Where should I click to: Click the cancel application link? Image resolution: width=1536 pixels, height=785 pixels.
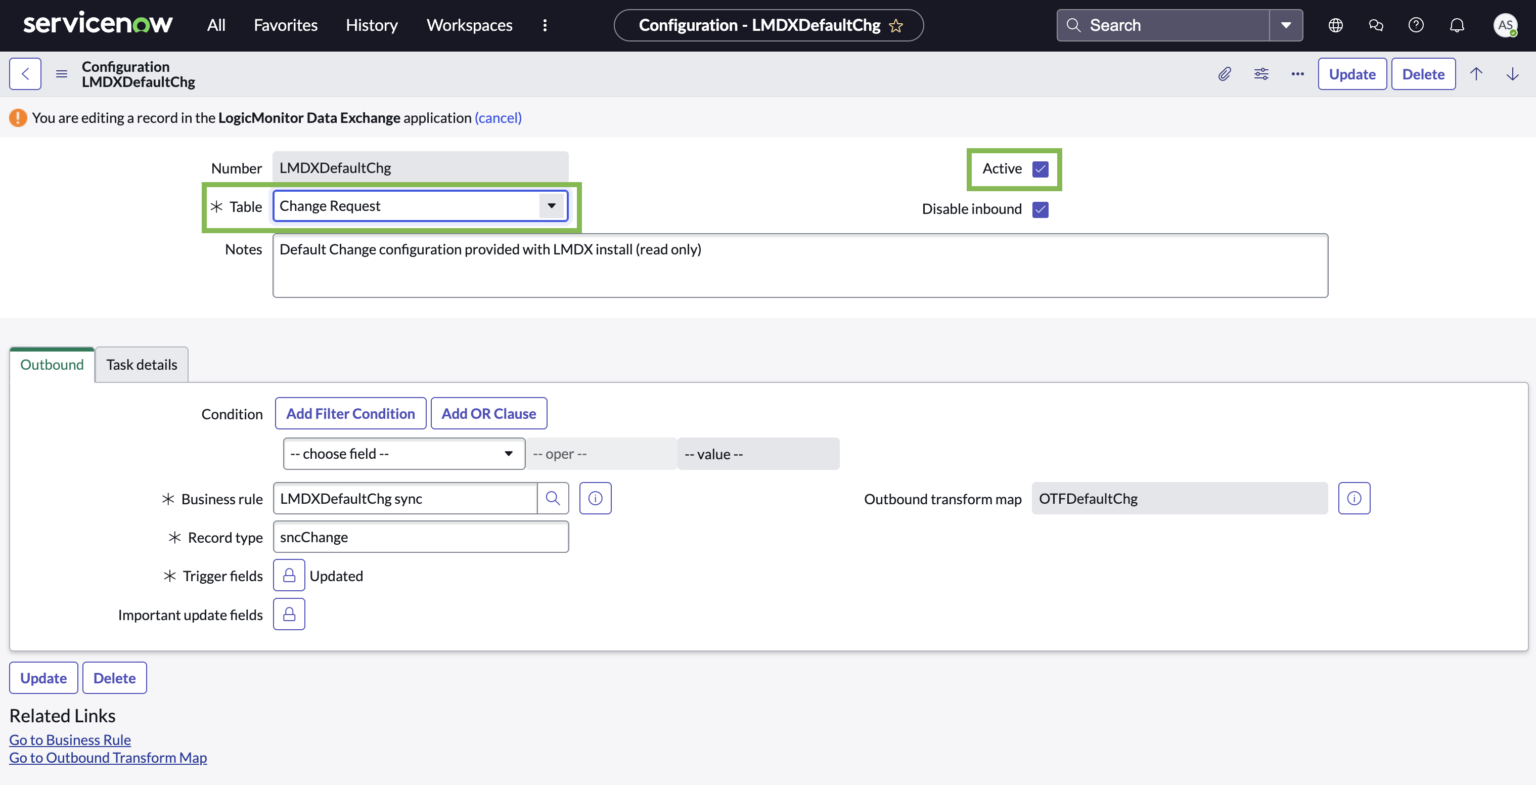click(498, 118)
